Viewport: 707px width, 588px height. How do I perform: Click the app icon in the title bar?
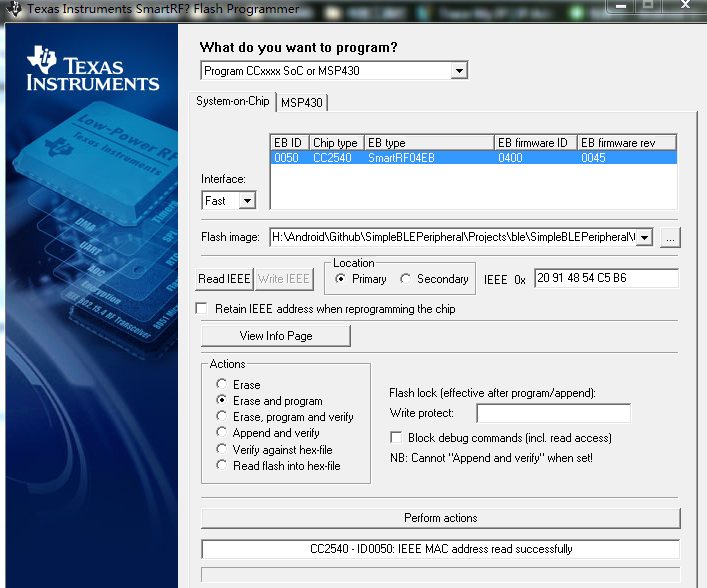click(x=14, y=9)
